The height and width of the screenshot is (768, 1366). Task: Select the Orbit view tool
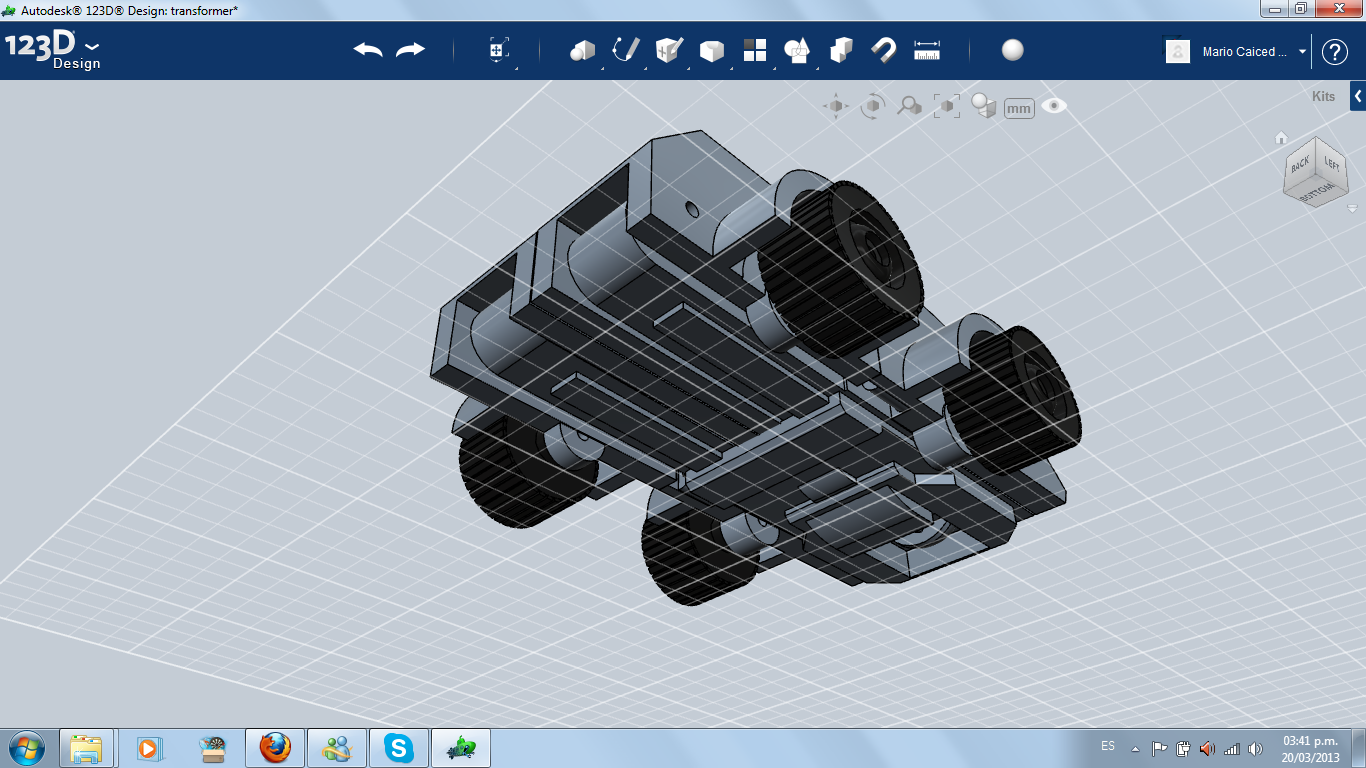click(x=873, y=106)
